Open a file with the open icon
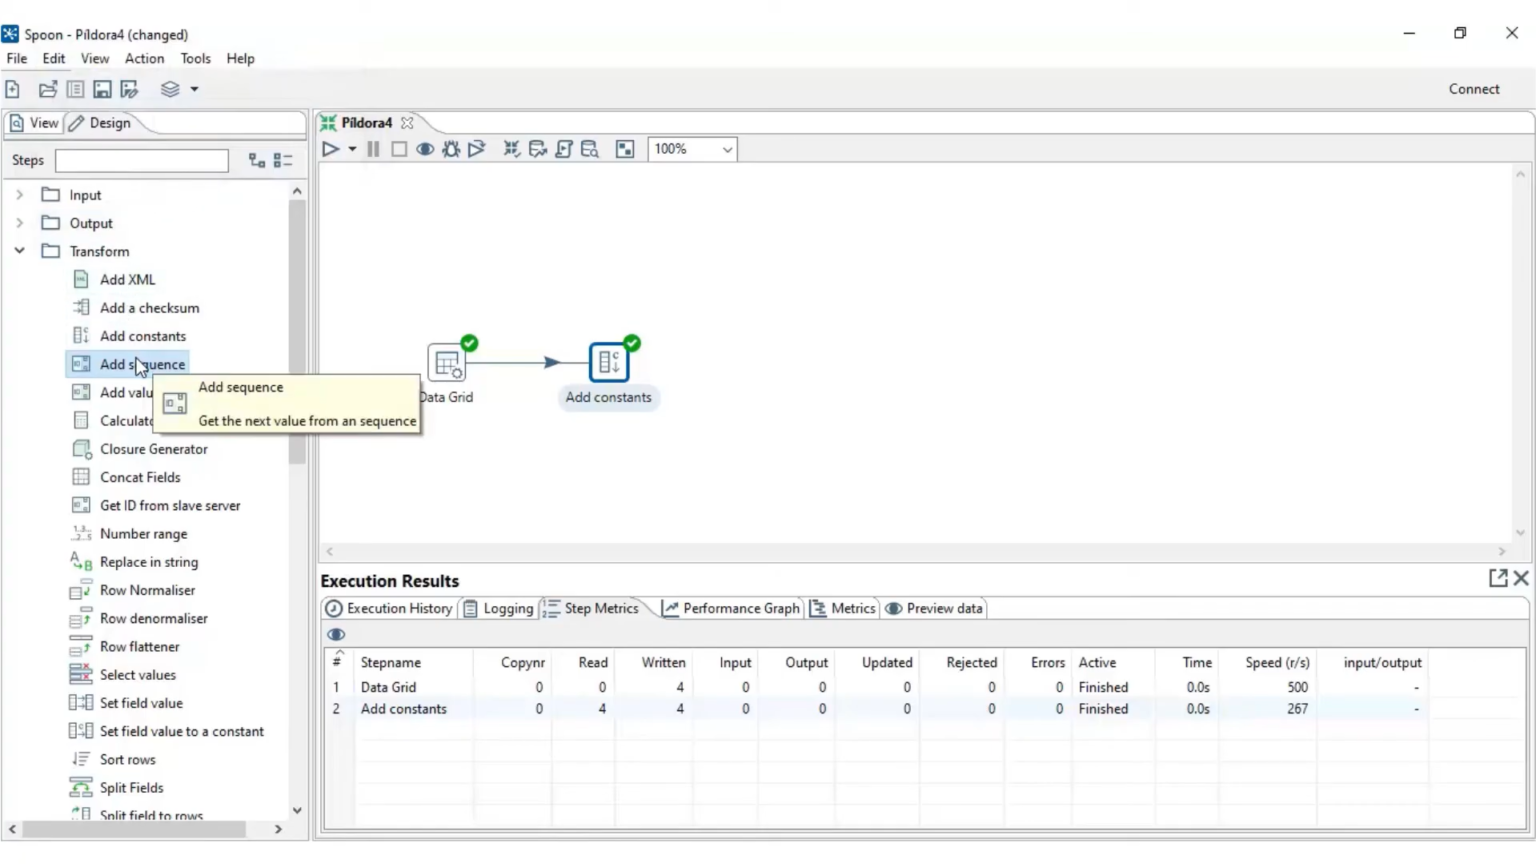1536x864 pixels. (x=47, y=88)
